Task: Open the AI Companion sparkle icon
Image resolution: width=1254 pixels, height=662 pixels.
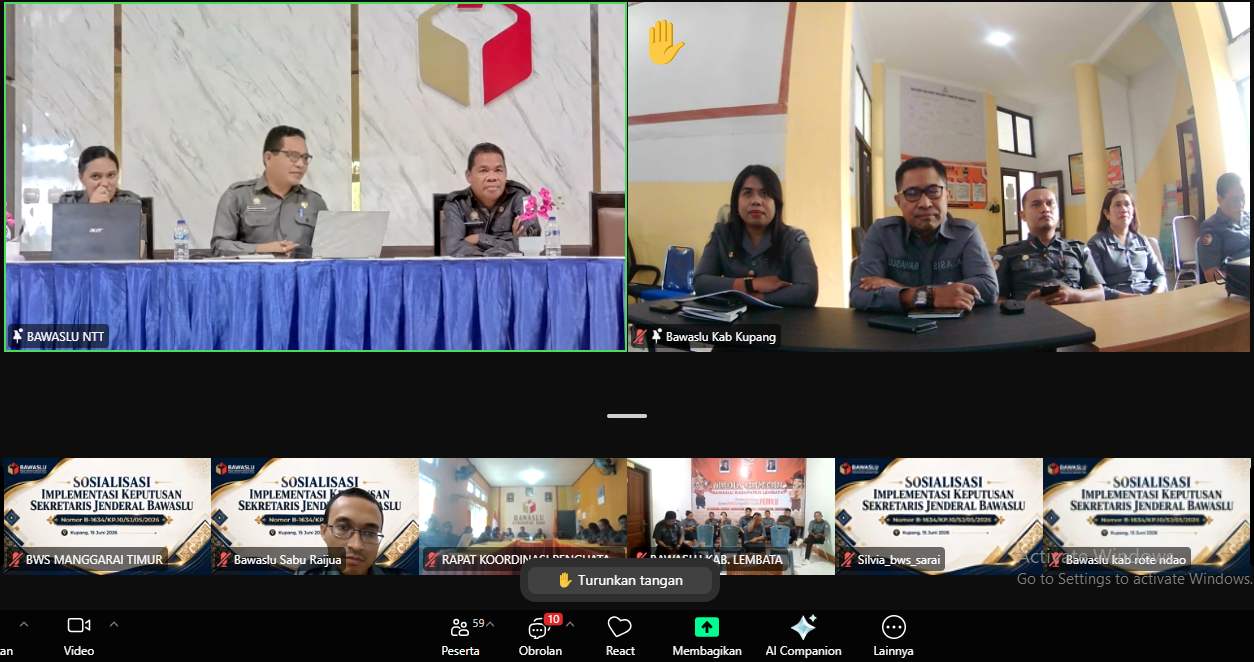Action: pos(803,627)
